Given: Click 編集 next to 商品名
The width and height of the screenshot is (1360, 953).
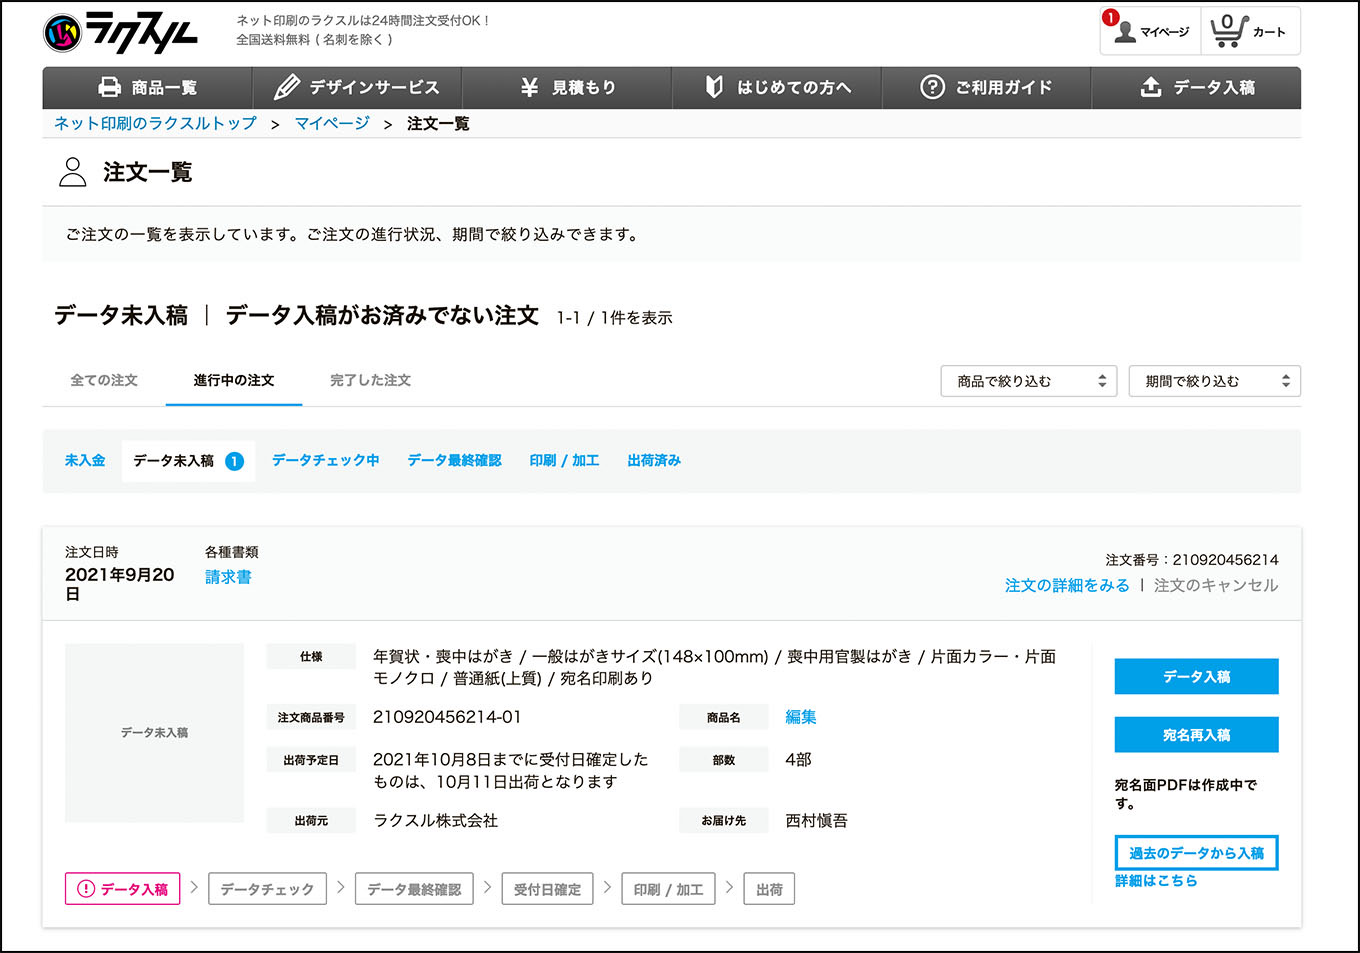Looking at the screenshot, I should [x=801, y=717].
